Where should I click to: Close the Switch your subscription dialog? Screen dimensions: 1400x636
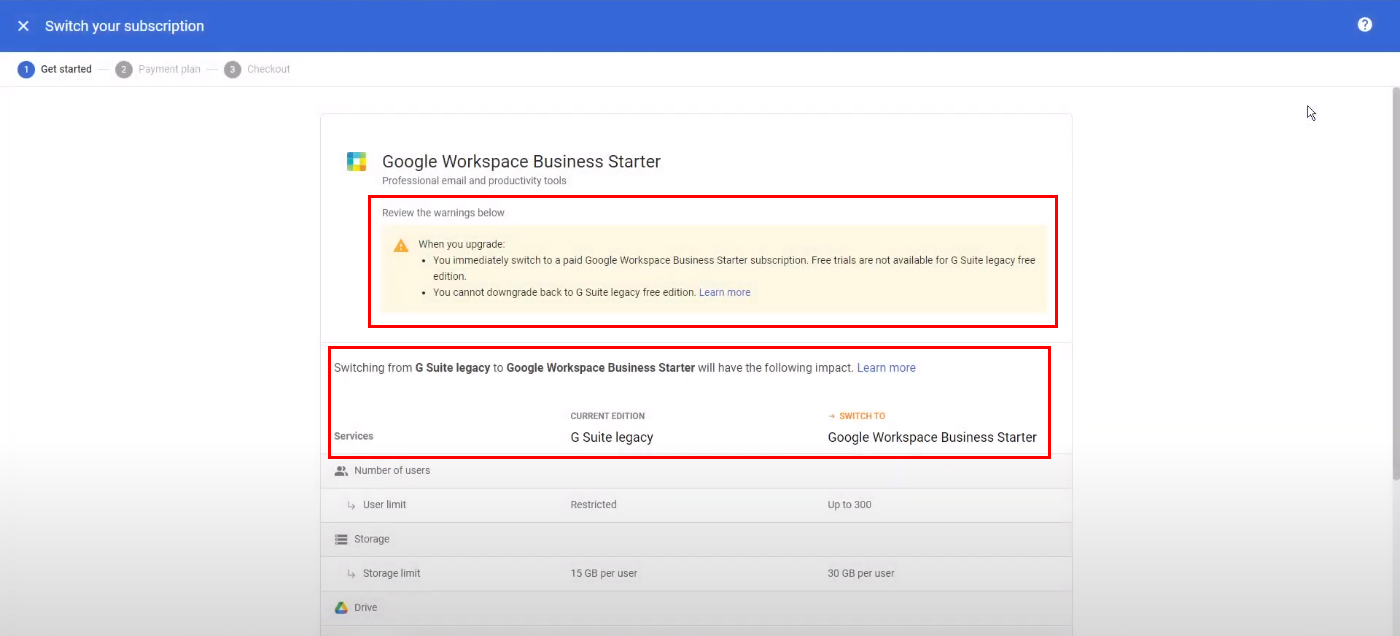pyautogui.click(x=23, y=26)
